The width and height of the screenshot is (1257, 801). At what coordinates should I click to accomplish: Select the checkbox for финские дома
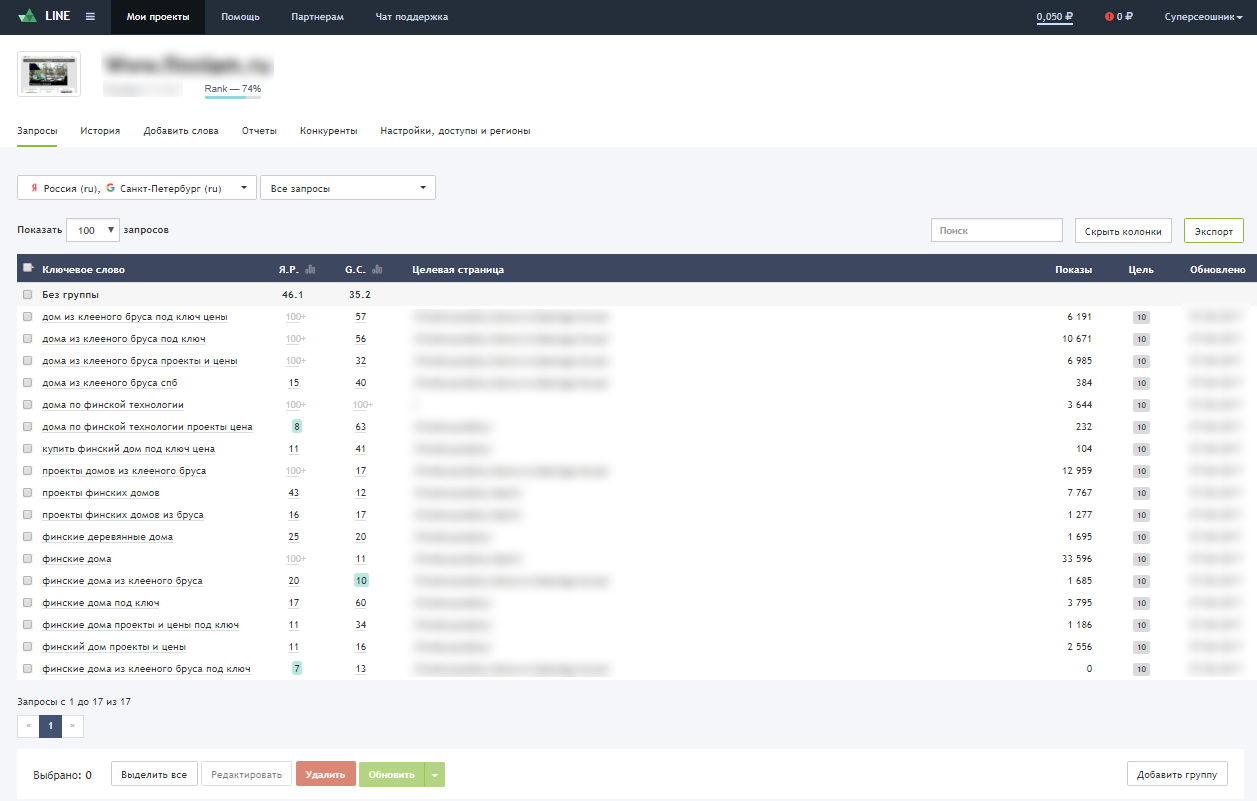coord(27,559)
